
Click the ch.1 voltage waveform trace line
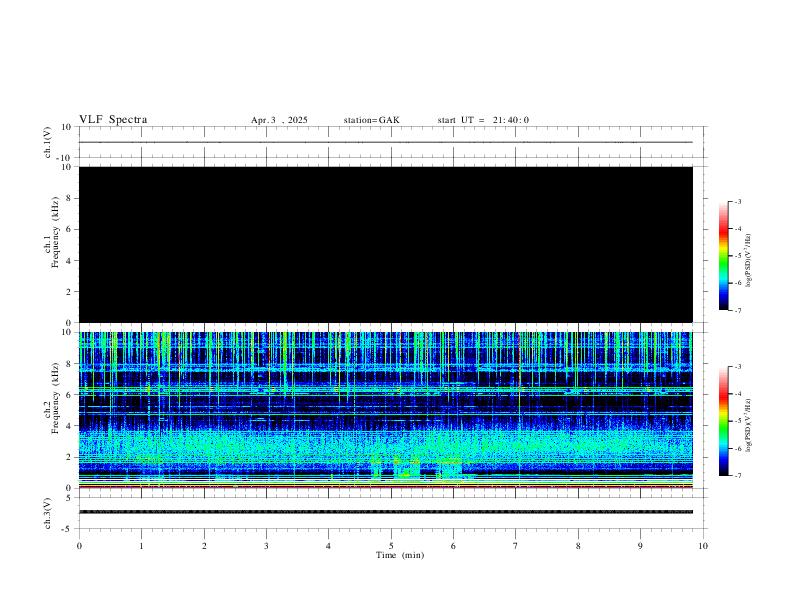point(386,142)
